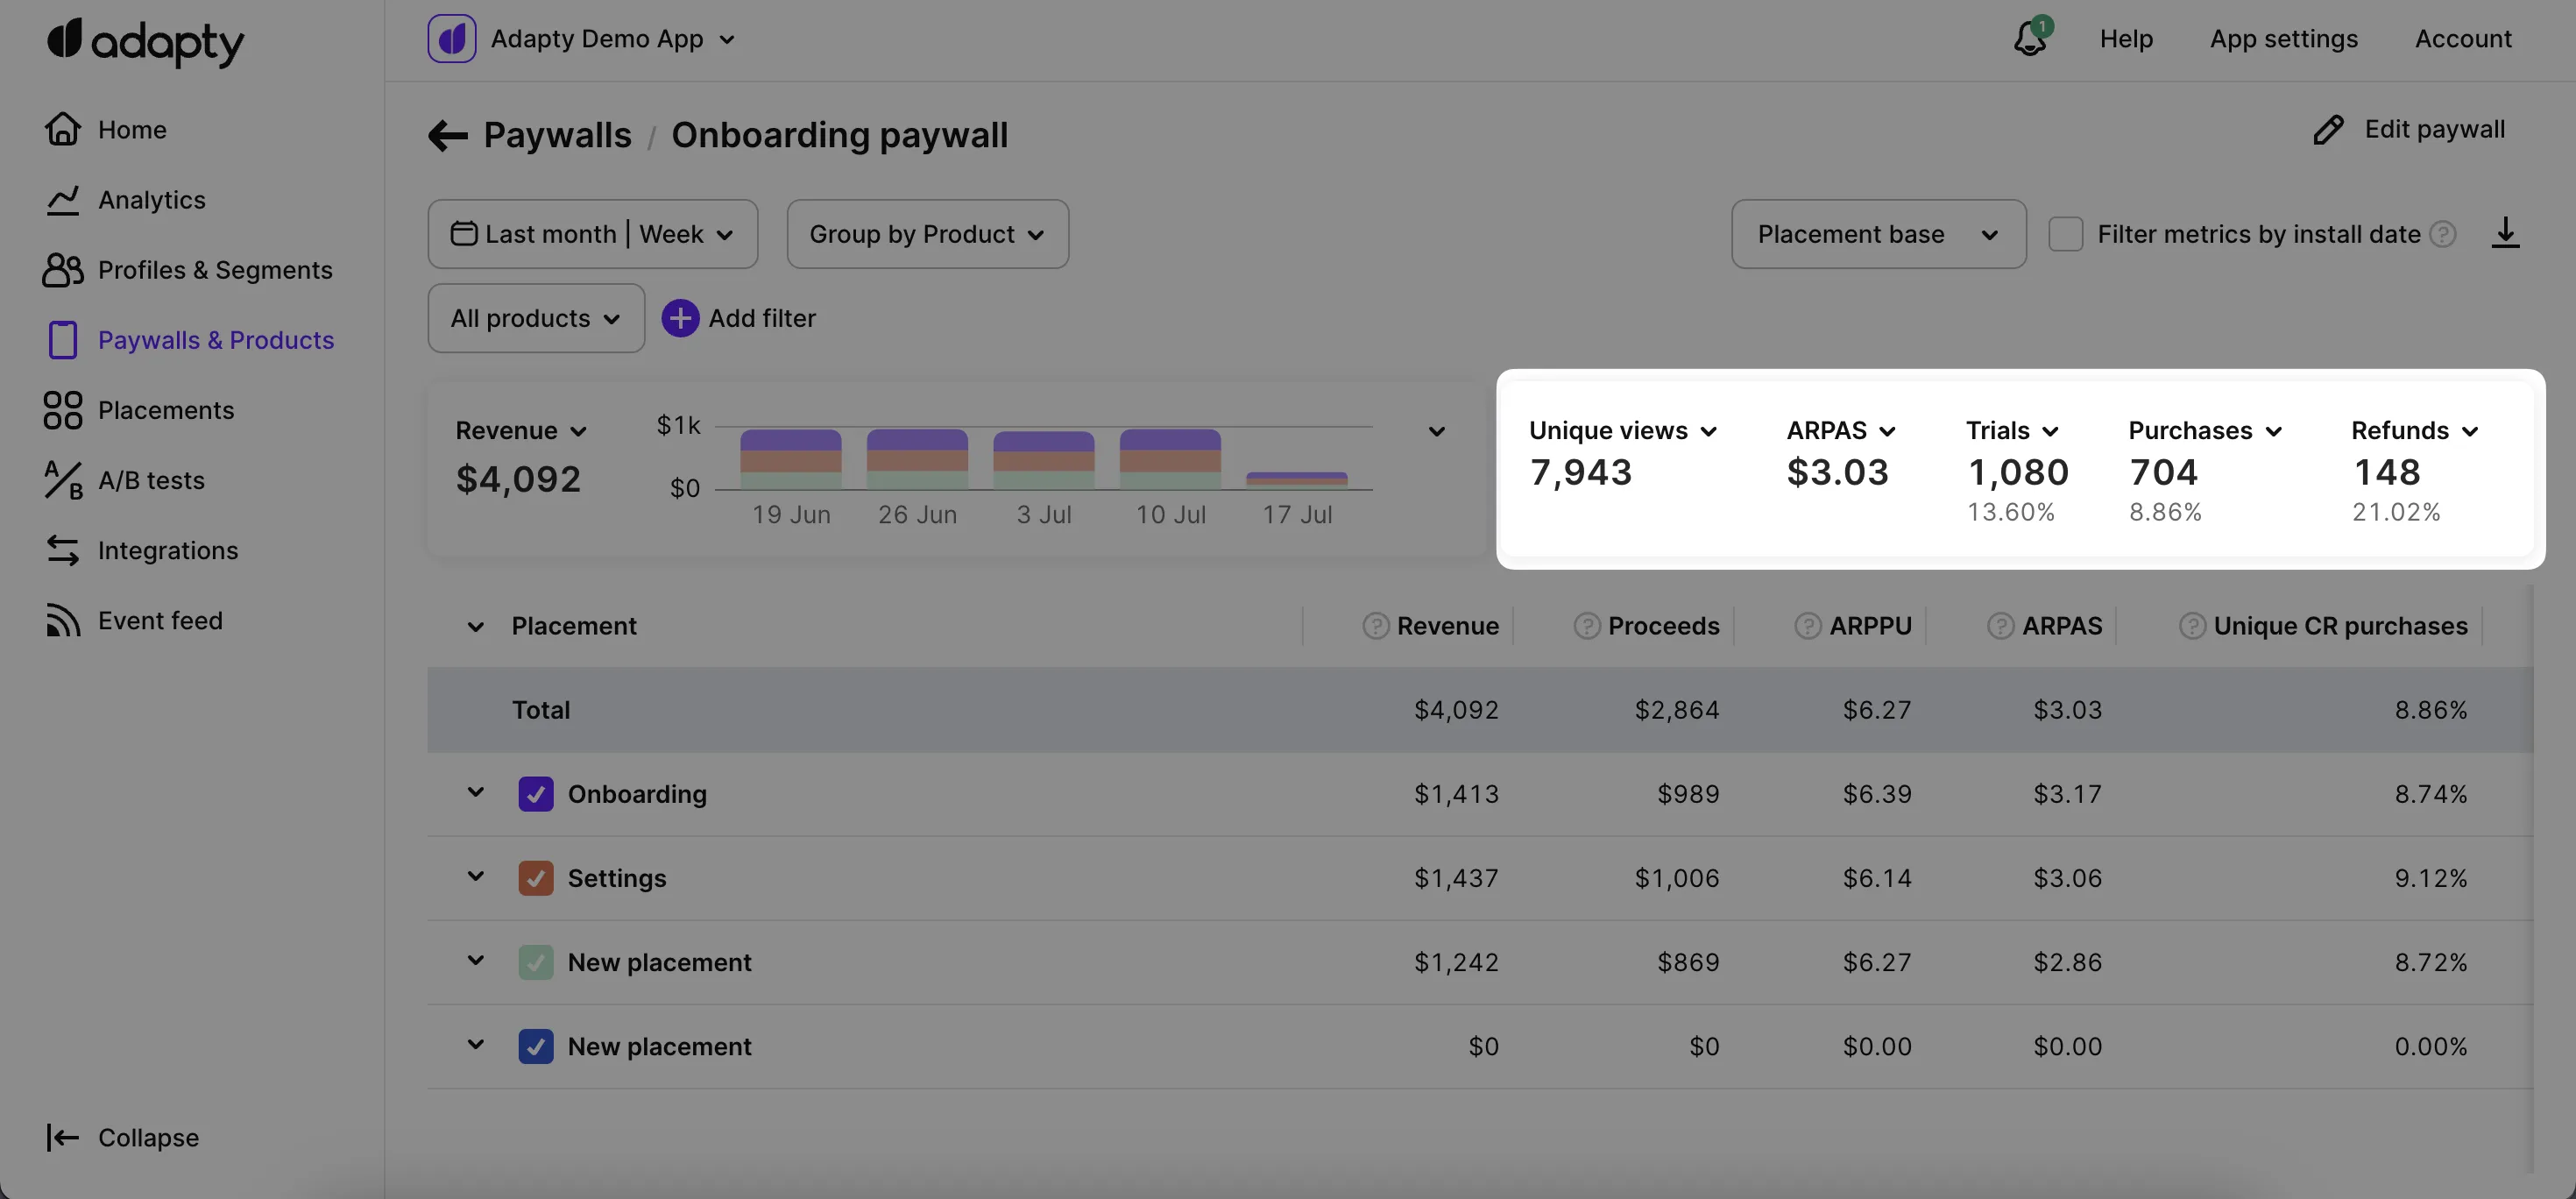
Task: Collapse the sidebar with Collapse icon
Action: click(x=62, y=1137)
